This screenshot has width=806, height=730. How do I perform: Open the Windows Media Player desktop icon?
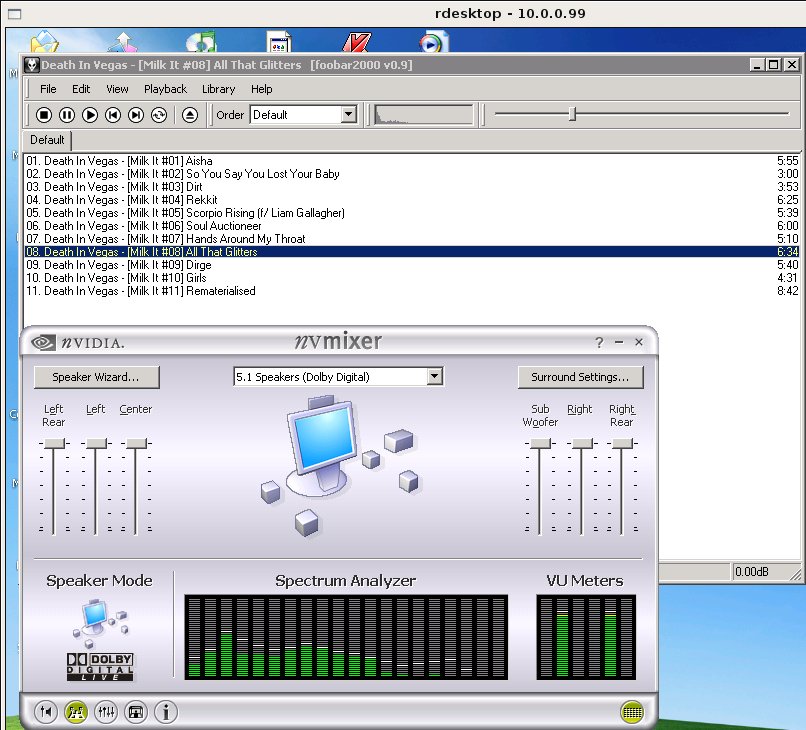coord(433,42)
